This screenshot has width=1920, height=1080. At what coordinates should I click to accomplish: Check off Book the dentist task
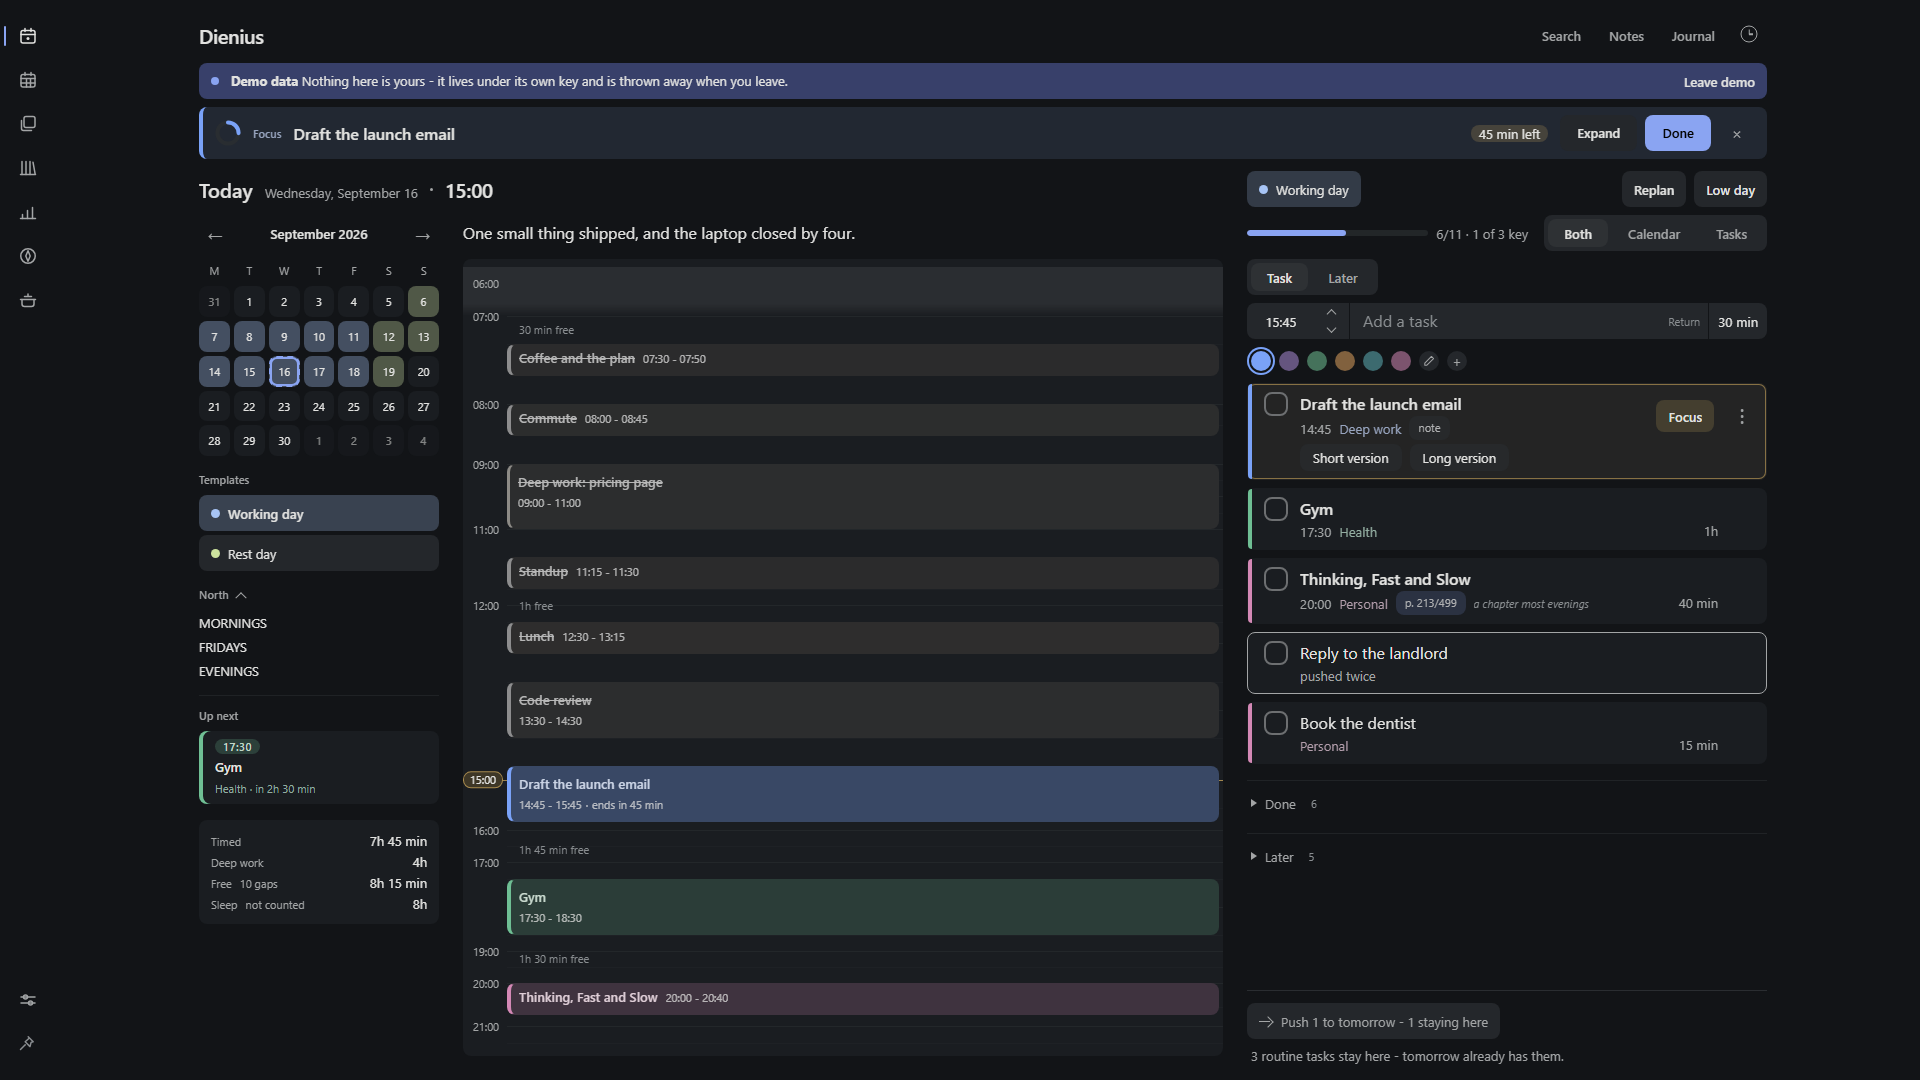1276,723
